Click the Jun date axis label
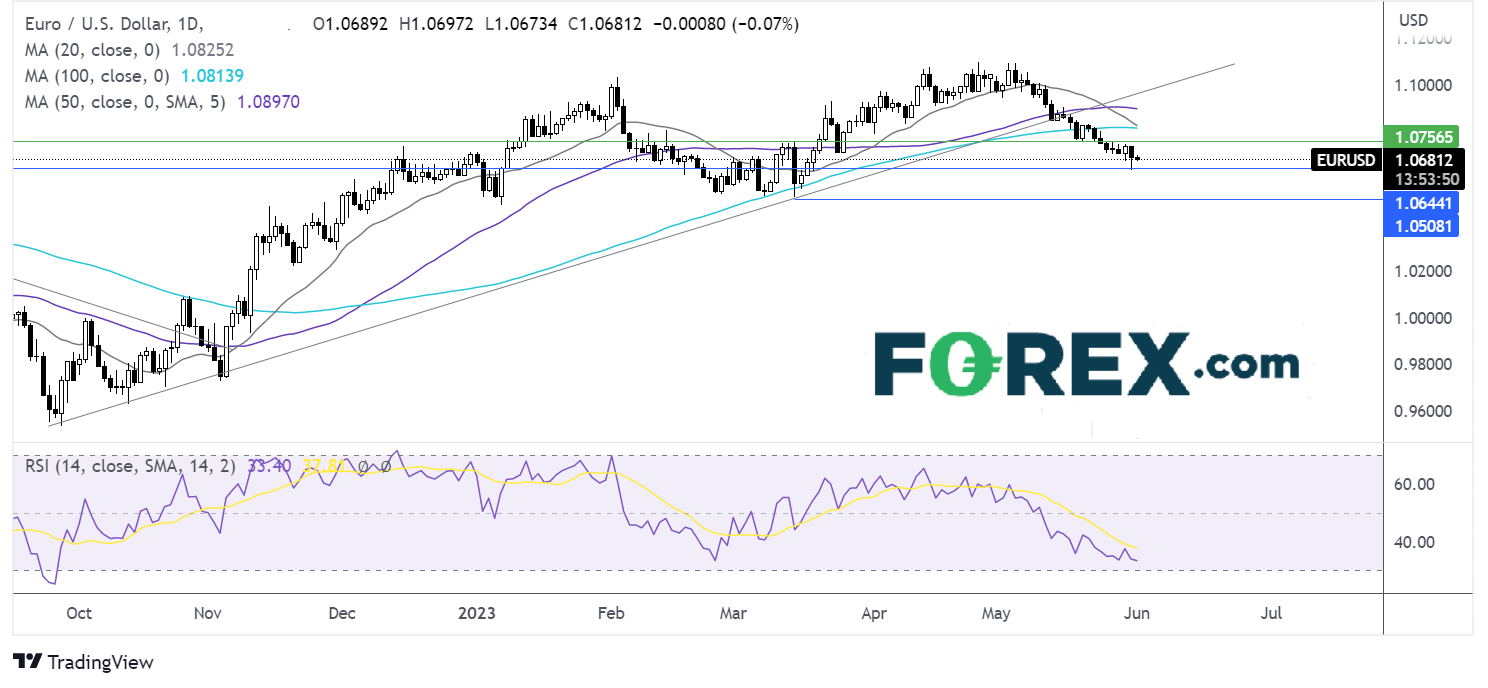 pos(1137,612)
